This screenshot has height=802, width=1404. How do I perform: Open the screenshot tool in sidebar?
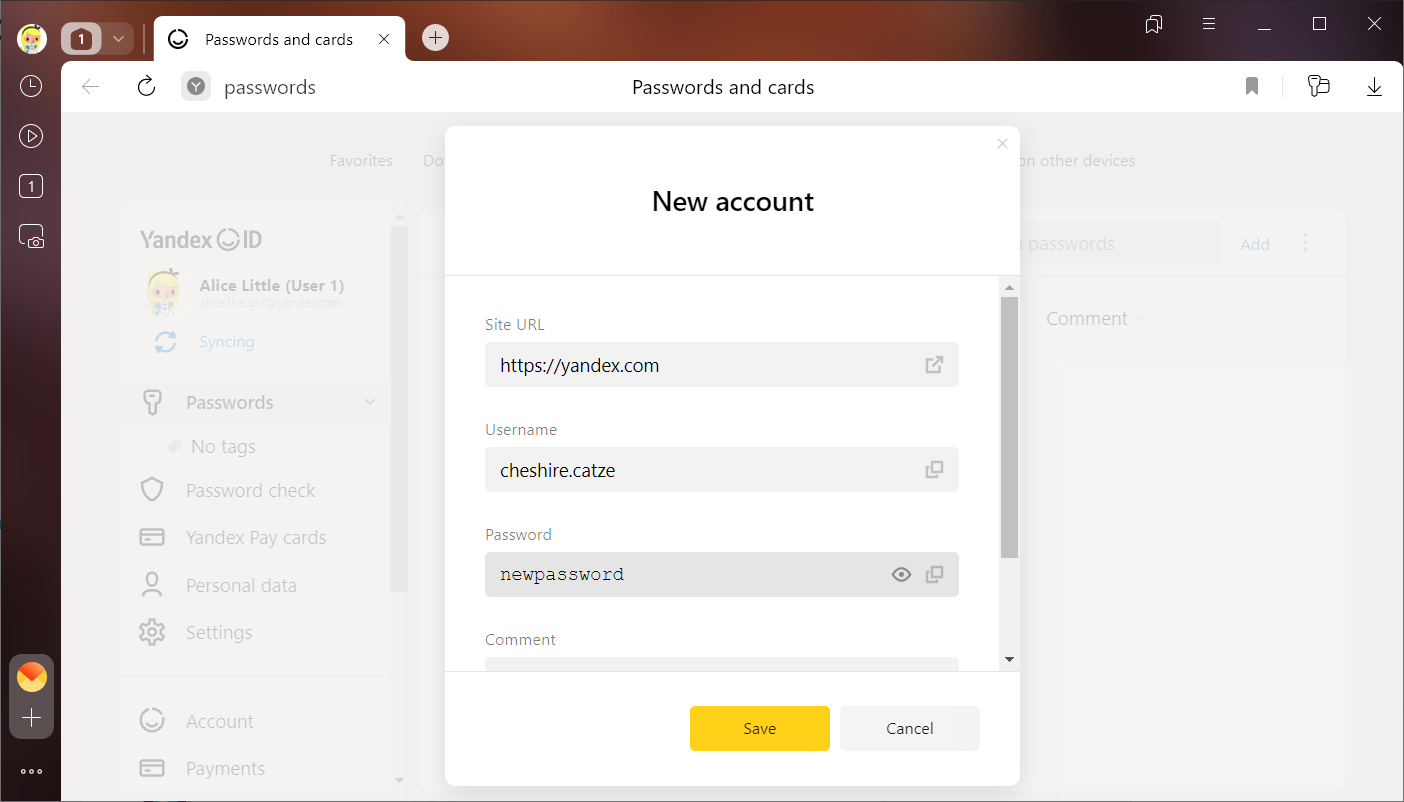point(31,237)
